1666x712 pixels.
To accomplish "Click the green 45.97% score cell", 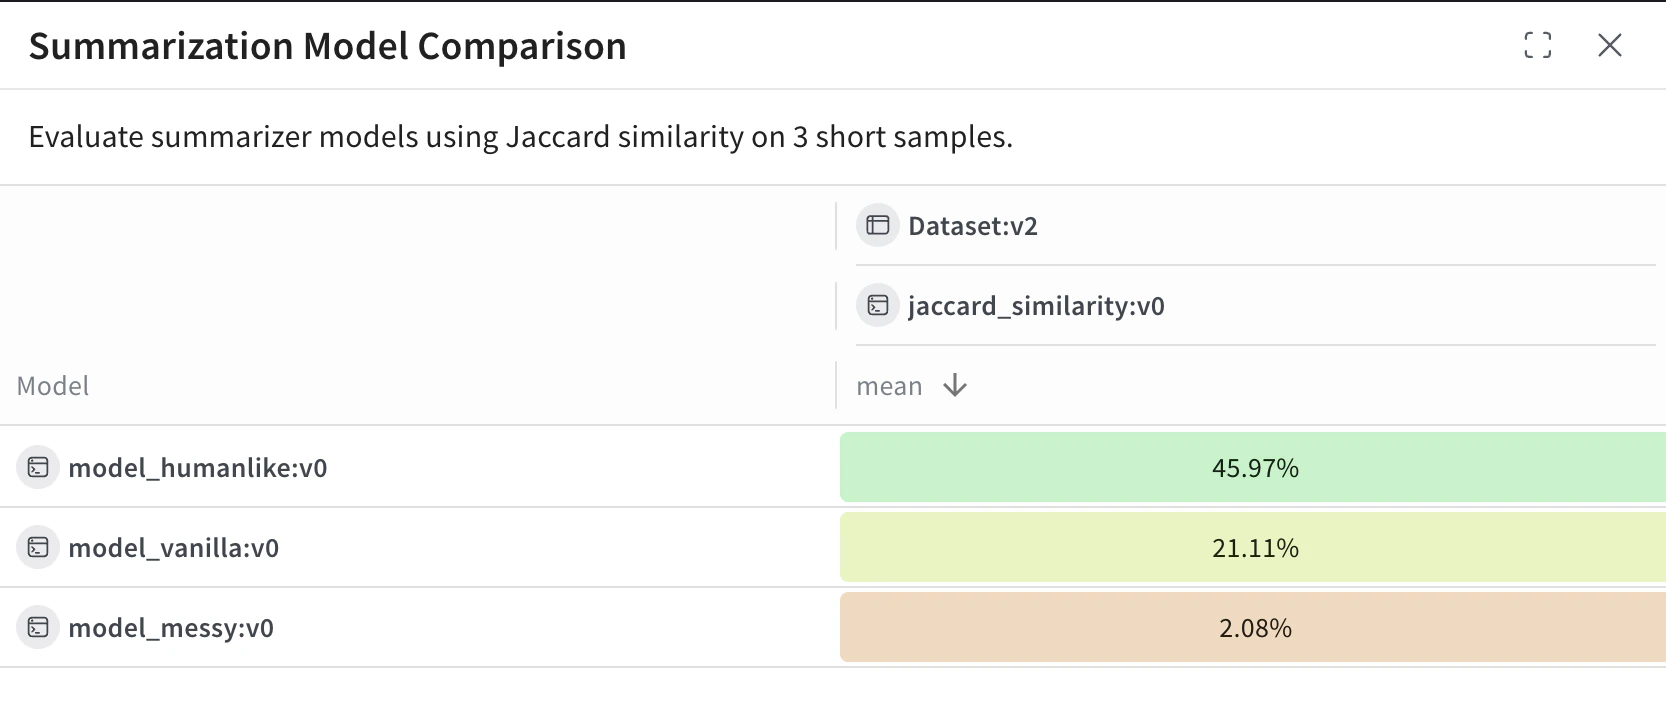I will tap(1254, 468).
